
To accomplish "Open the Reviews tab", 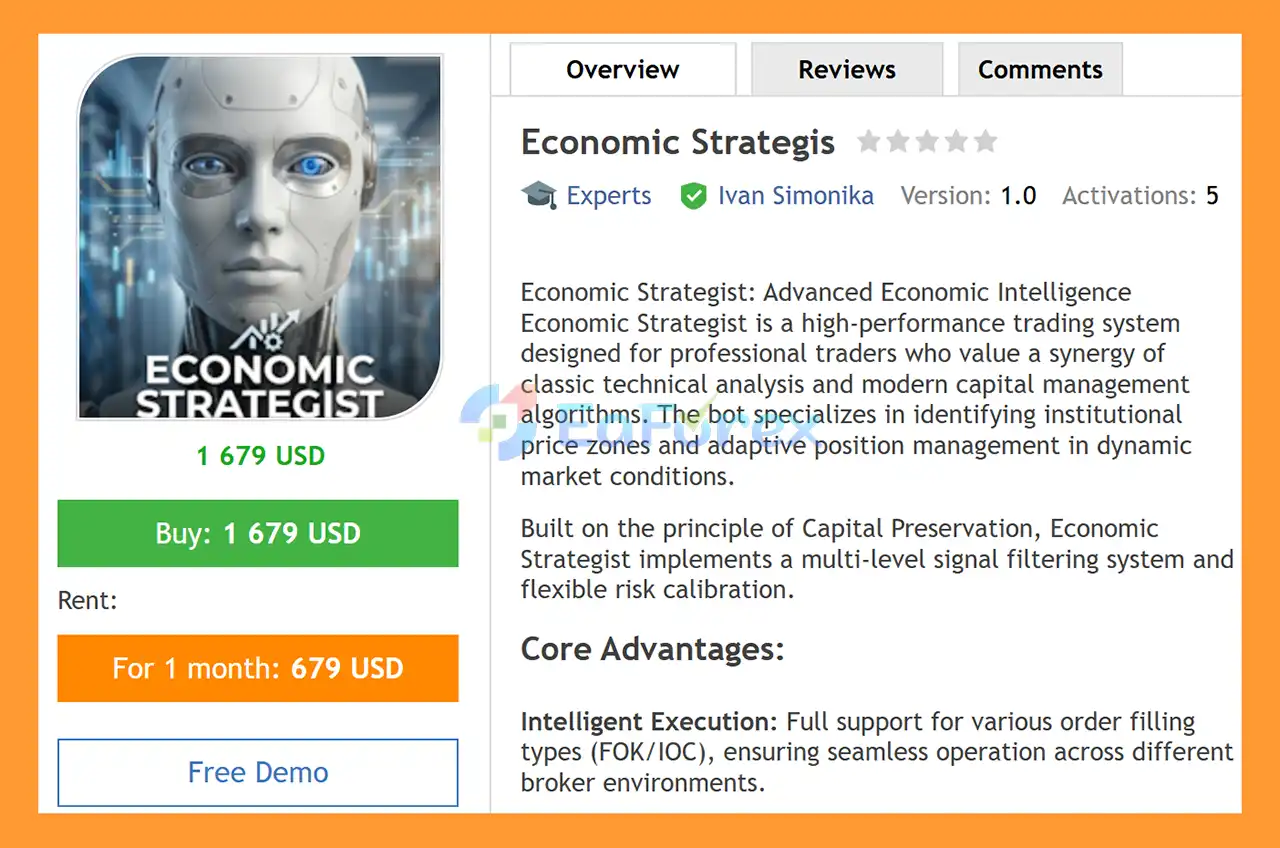I will 846,70.
